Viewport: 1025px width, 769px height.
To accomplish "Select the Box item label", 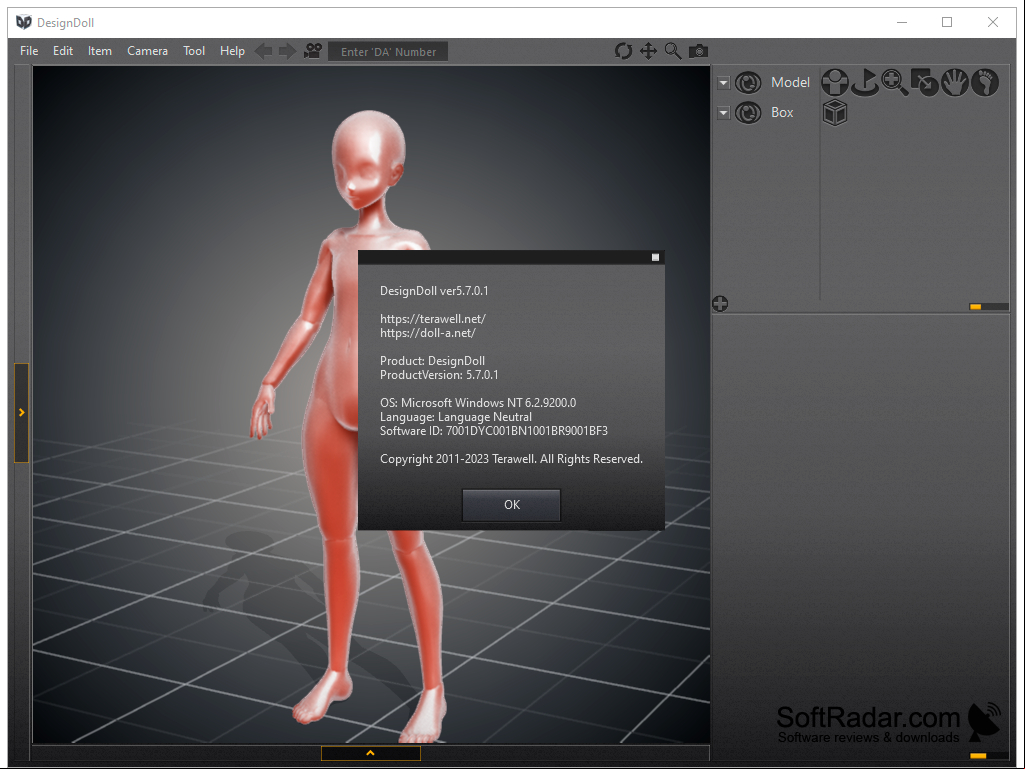I will click(x=782, y=112).
